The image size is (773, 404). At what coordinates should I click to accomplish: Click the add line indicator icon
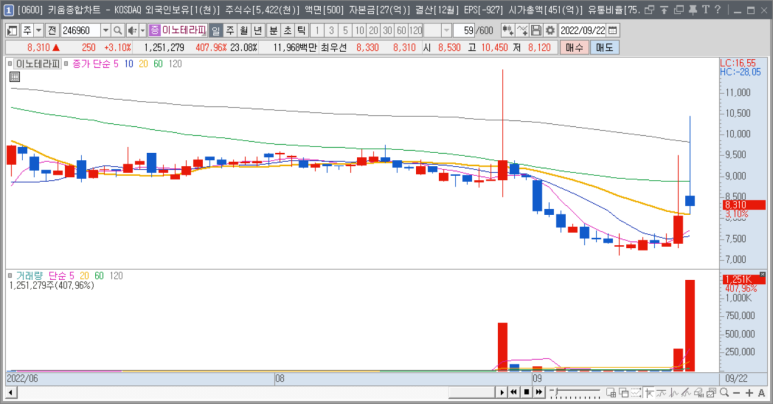[522, 31]
